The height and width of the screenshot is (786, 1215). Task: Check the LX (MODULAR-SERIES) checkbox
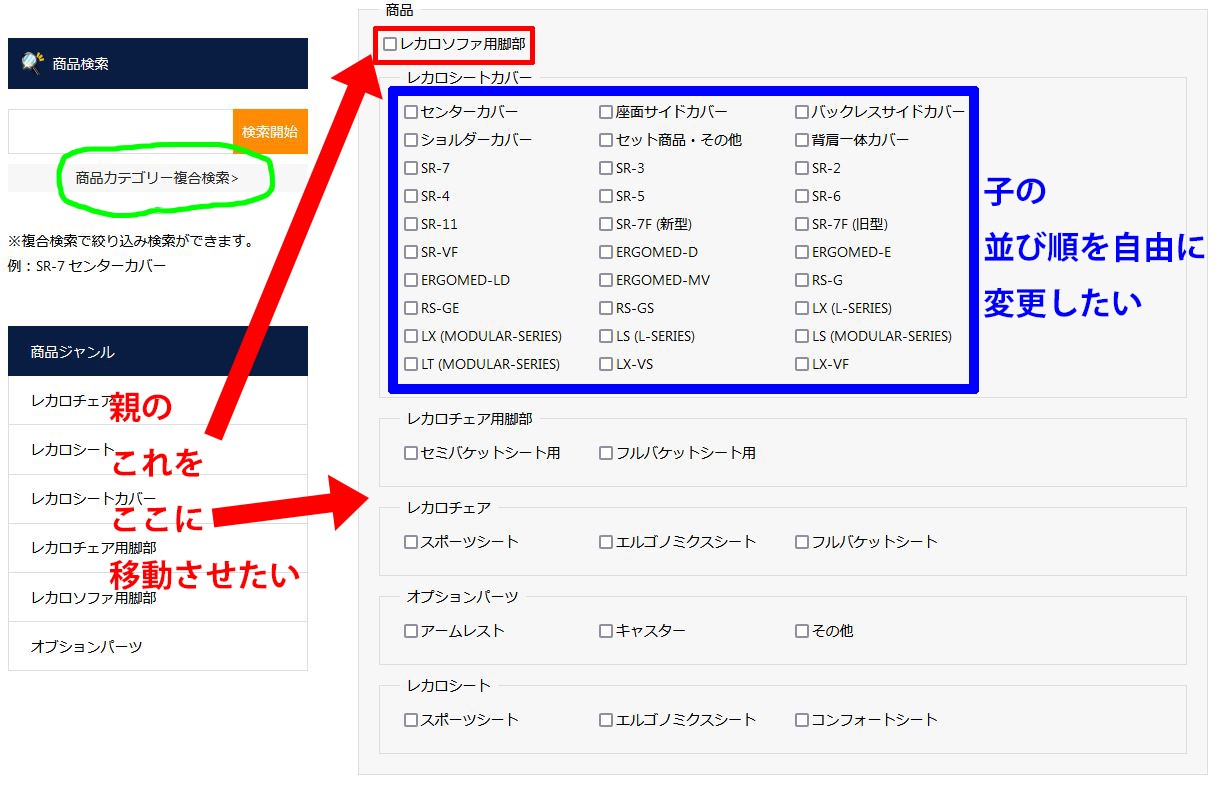pos(411,336)
